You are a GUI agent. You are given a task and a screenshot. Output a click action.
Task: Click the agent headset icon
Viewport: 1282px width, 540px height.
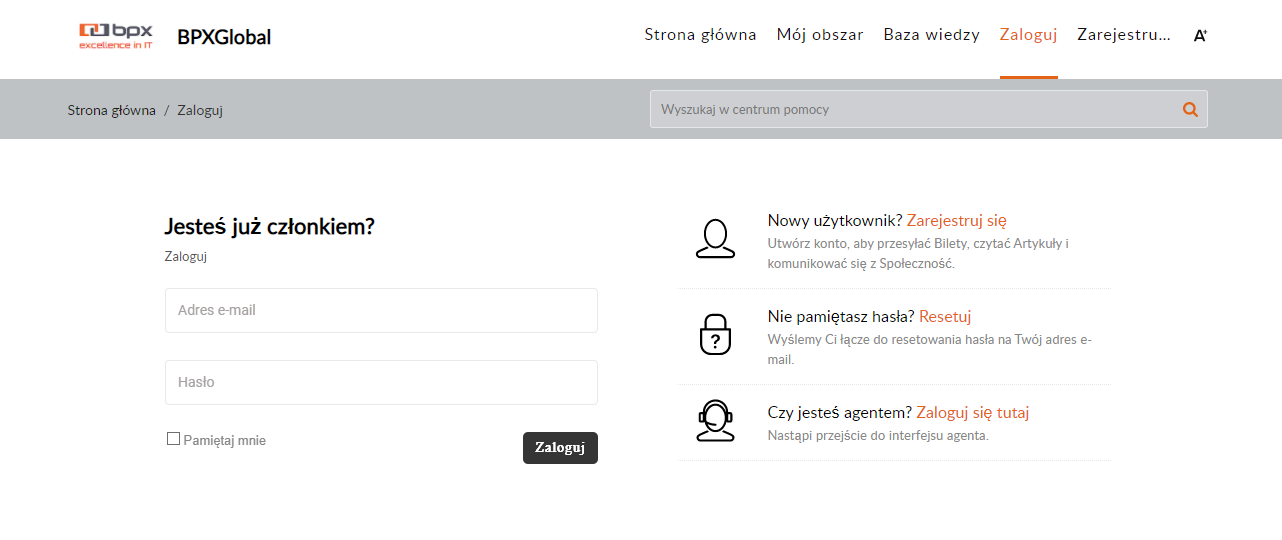[x=715, y=421]
